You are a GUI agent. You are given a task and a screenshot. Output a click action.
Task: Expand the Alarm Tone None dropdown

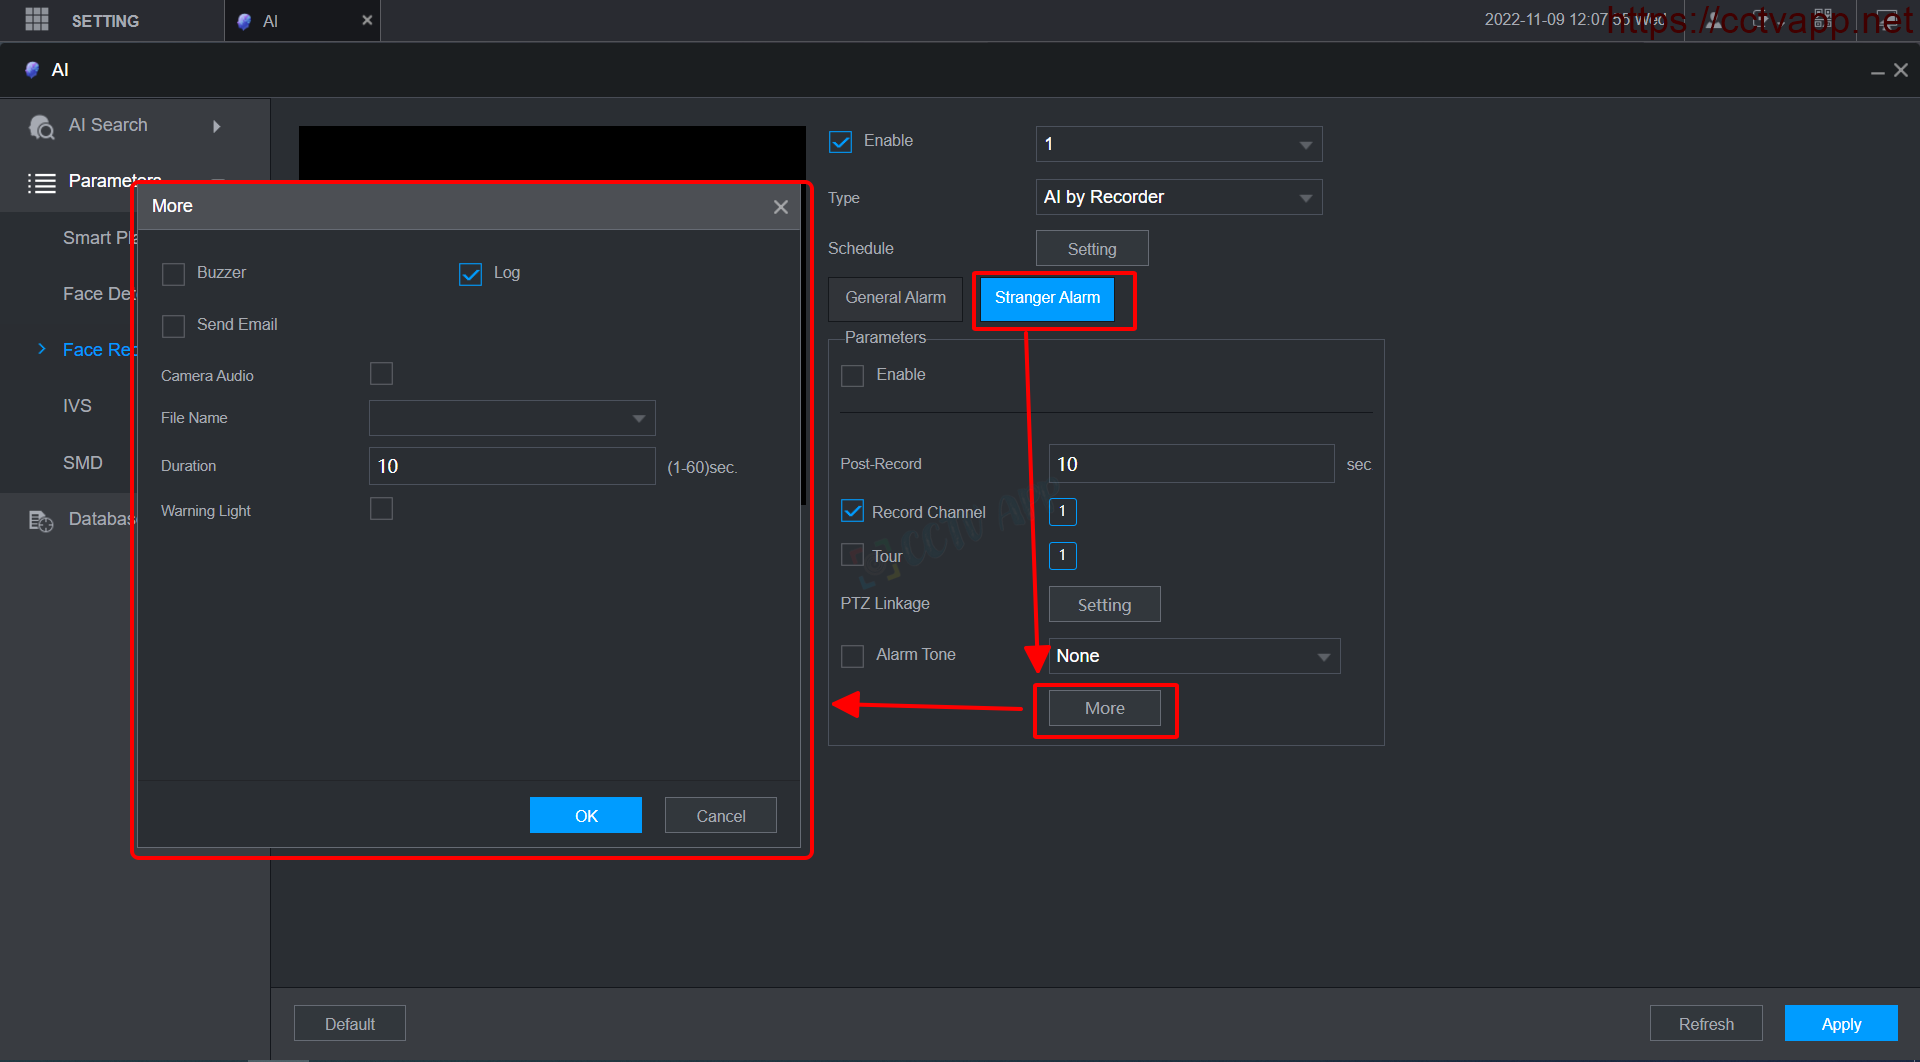(1193, 656)
